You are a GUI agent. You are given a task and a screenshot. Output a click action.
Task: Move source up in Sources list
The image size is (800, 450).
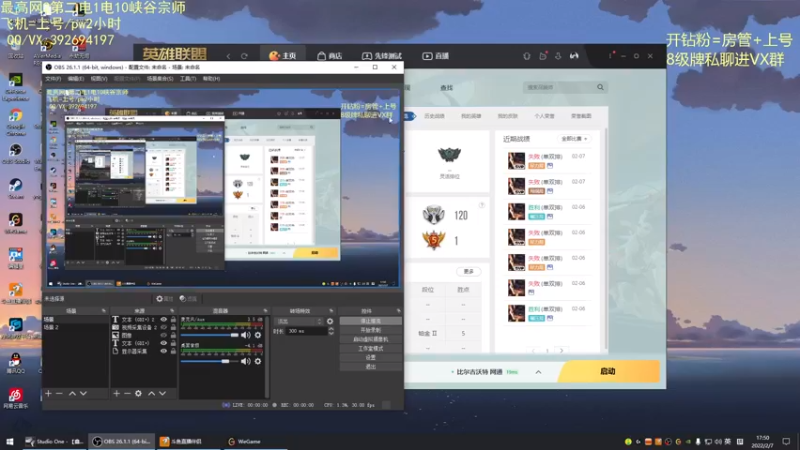[152, 393]
